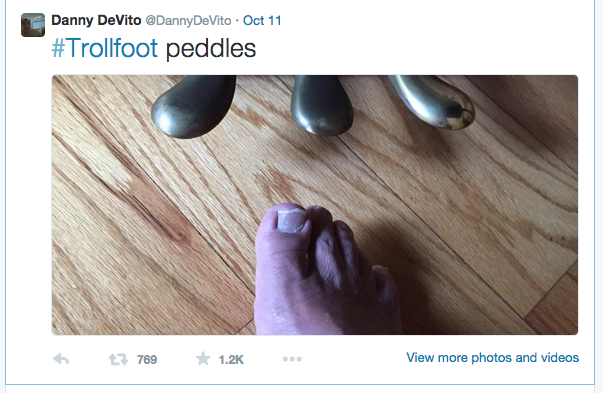Open Danny DeVito's profile avatar
The image size is (603, 393).
point(33,25)
